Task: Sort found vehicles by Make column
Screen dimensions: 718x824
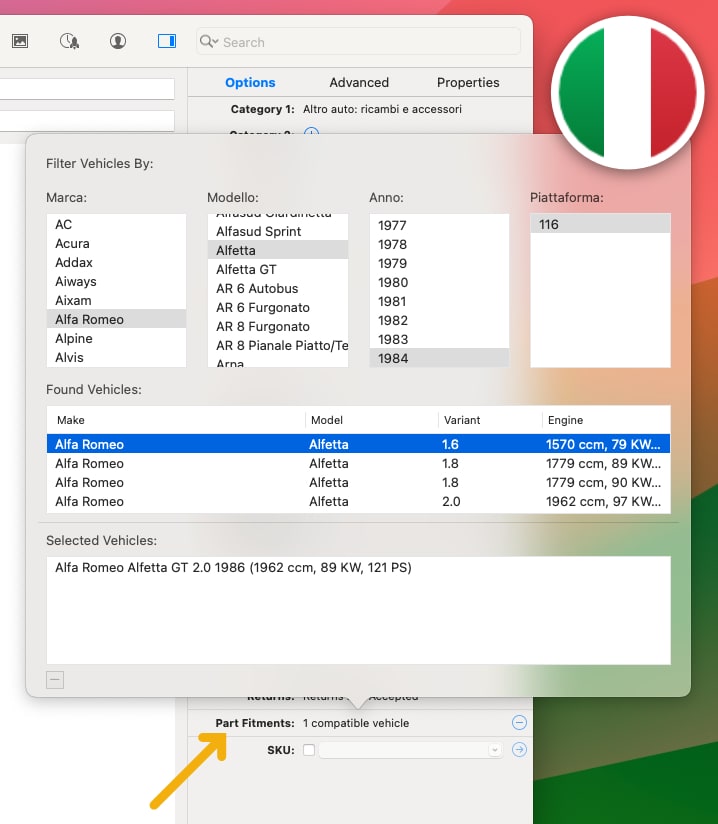Action: tap(176, 420)
